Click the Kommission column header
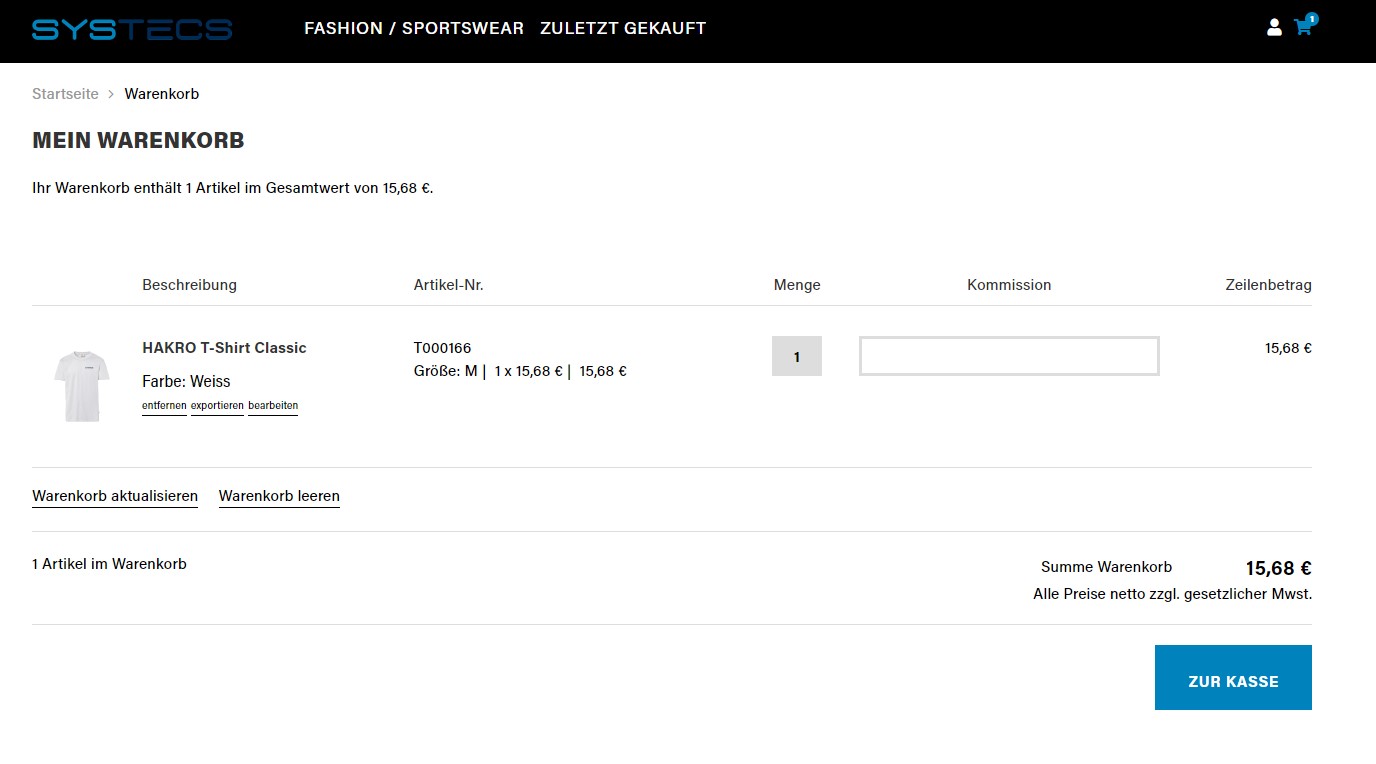This screenshot has height=764, width=1376. tap(1009, 285)
